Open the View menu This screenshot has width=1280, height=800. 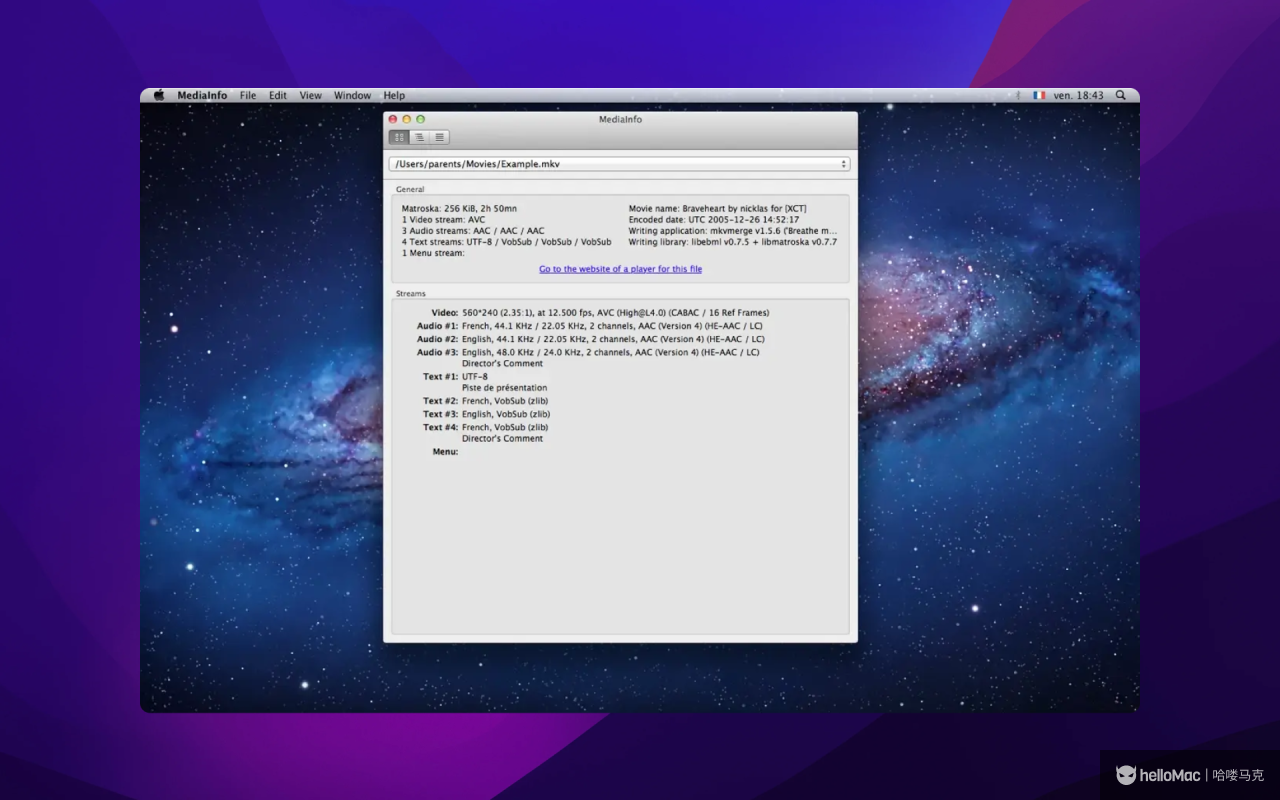(311, 96)
